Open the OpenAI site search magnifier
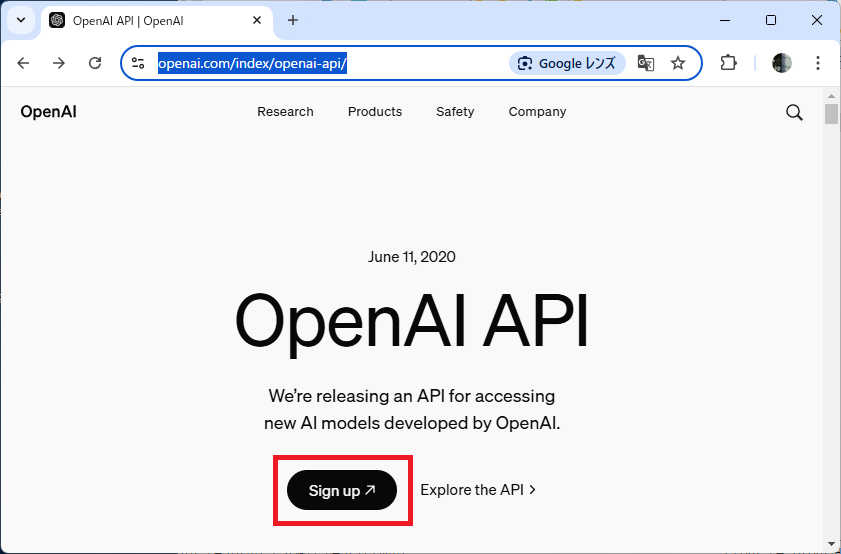This screenshot has width=841, height=554. 794,113
